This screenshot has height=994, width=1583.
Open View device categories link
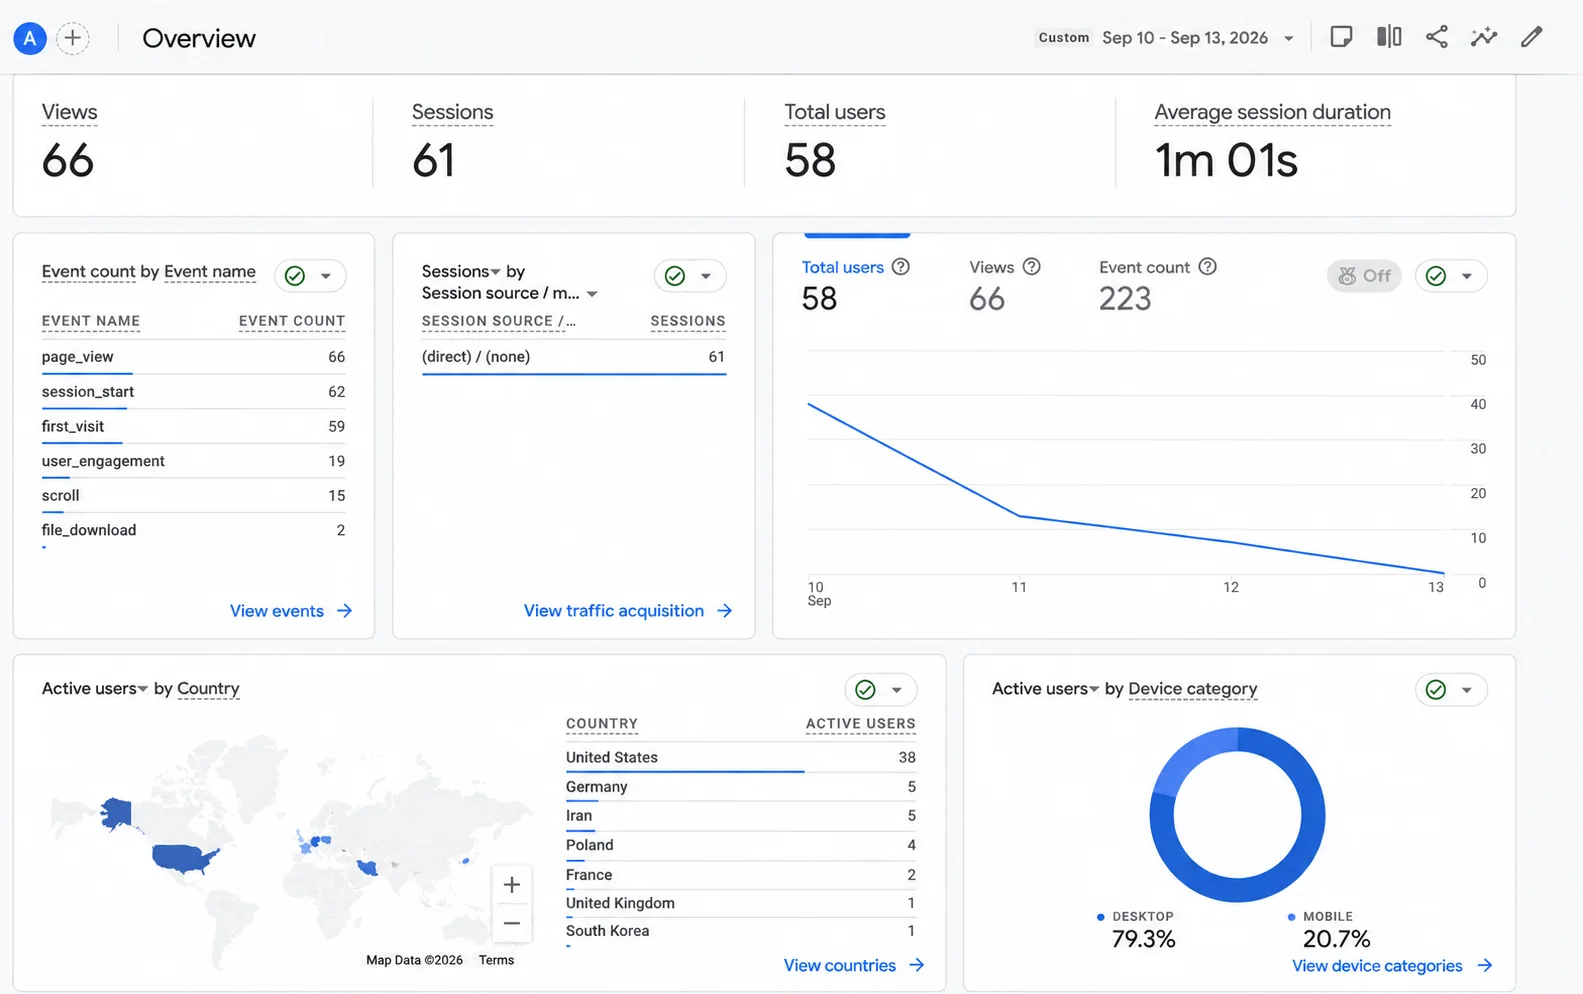coord(1392,966)
